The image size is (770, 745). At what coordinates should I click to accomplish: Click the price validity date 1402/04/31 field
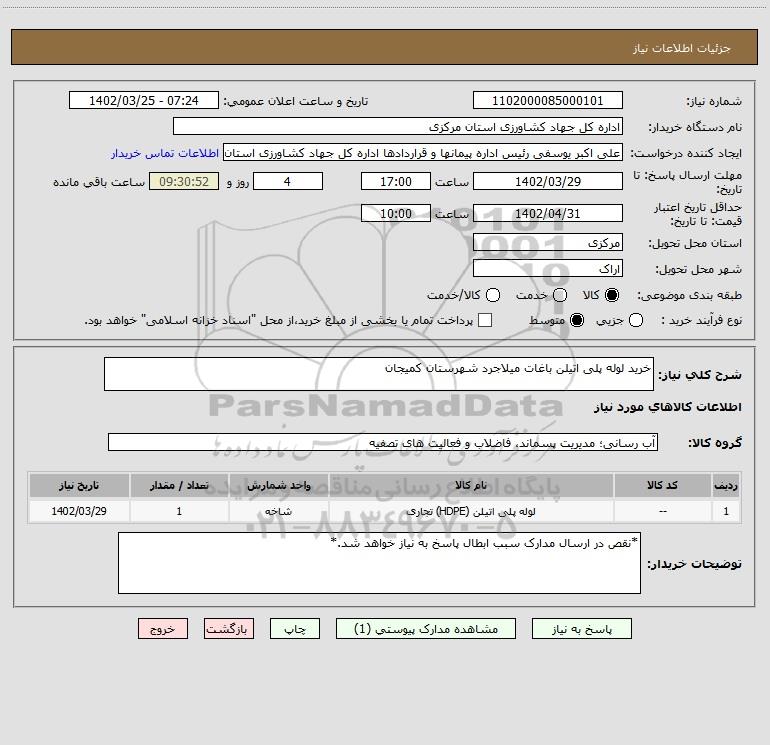(x=548, y=213)
